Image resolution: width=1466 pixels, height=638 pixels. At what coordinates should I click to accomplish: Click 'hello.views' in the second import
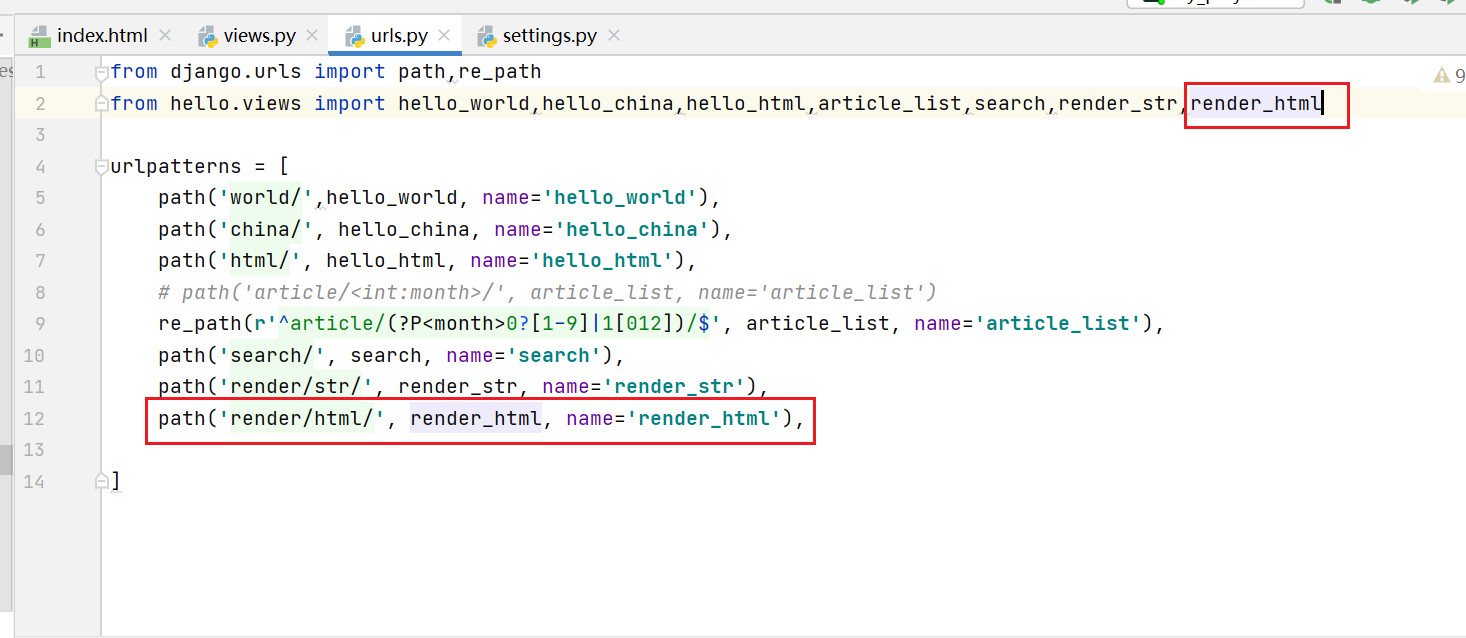click(x=236, y=103)
